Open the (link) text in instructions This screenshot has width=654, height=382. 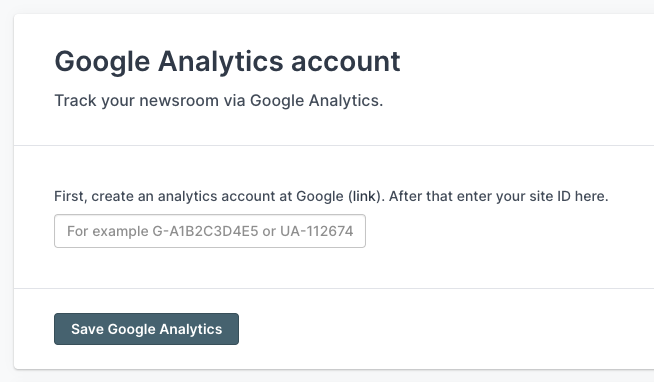pos(364,196)
